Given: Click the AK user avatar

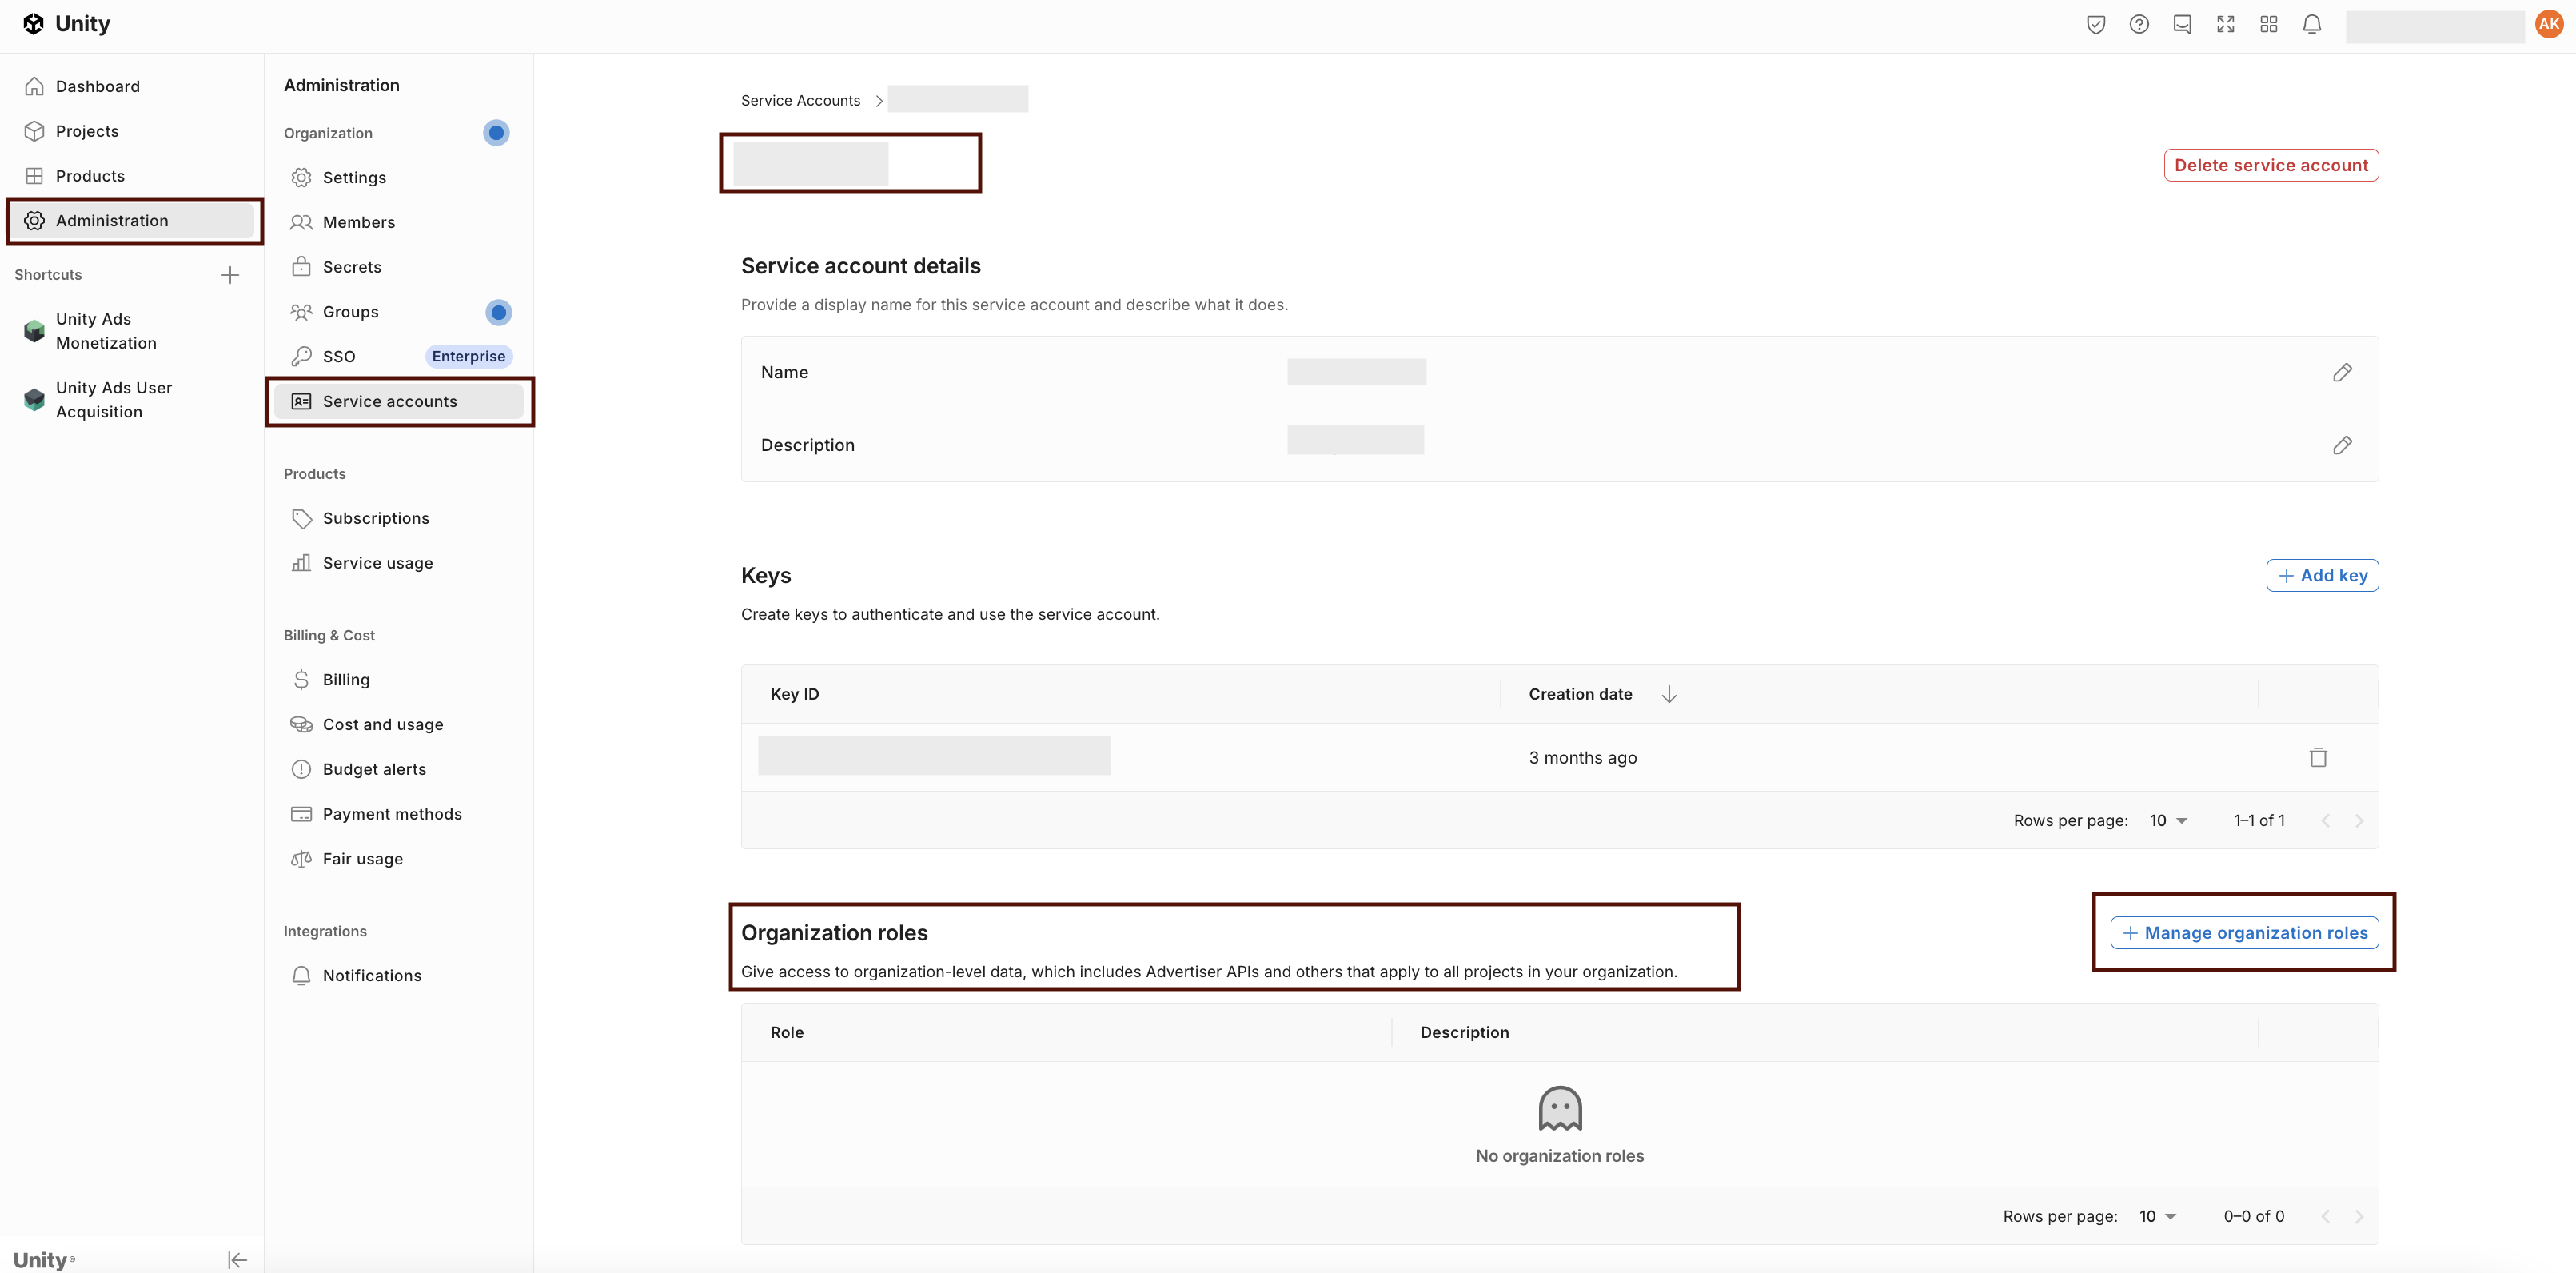Looking at the screenshot, I should tap(2548, 24).
